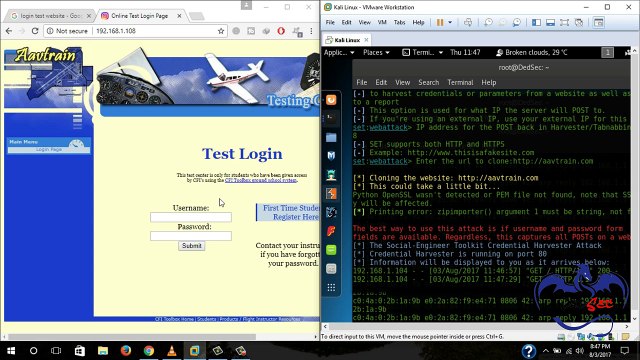The height and width of the screenshot is (360, 640).
Task: Expand Kali Places menu
Action: click(376, 53)
